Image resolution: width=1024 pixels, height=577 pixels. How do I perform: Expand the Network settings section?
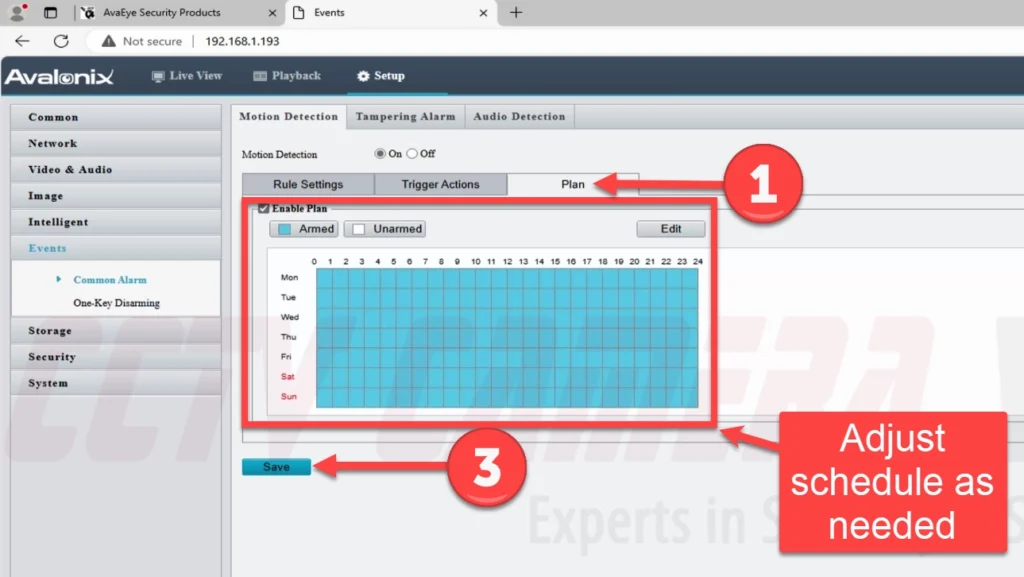(53, 143)
